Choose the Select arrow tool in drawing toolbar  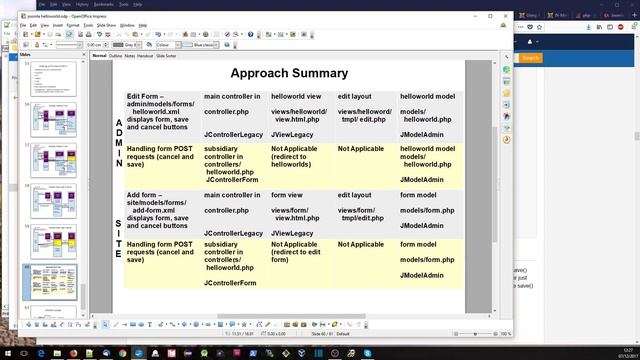coord(106,324)
